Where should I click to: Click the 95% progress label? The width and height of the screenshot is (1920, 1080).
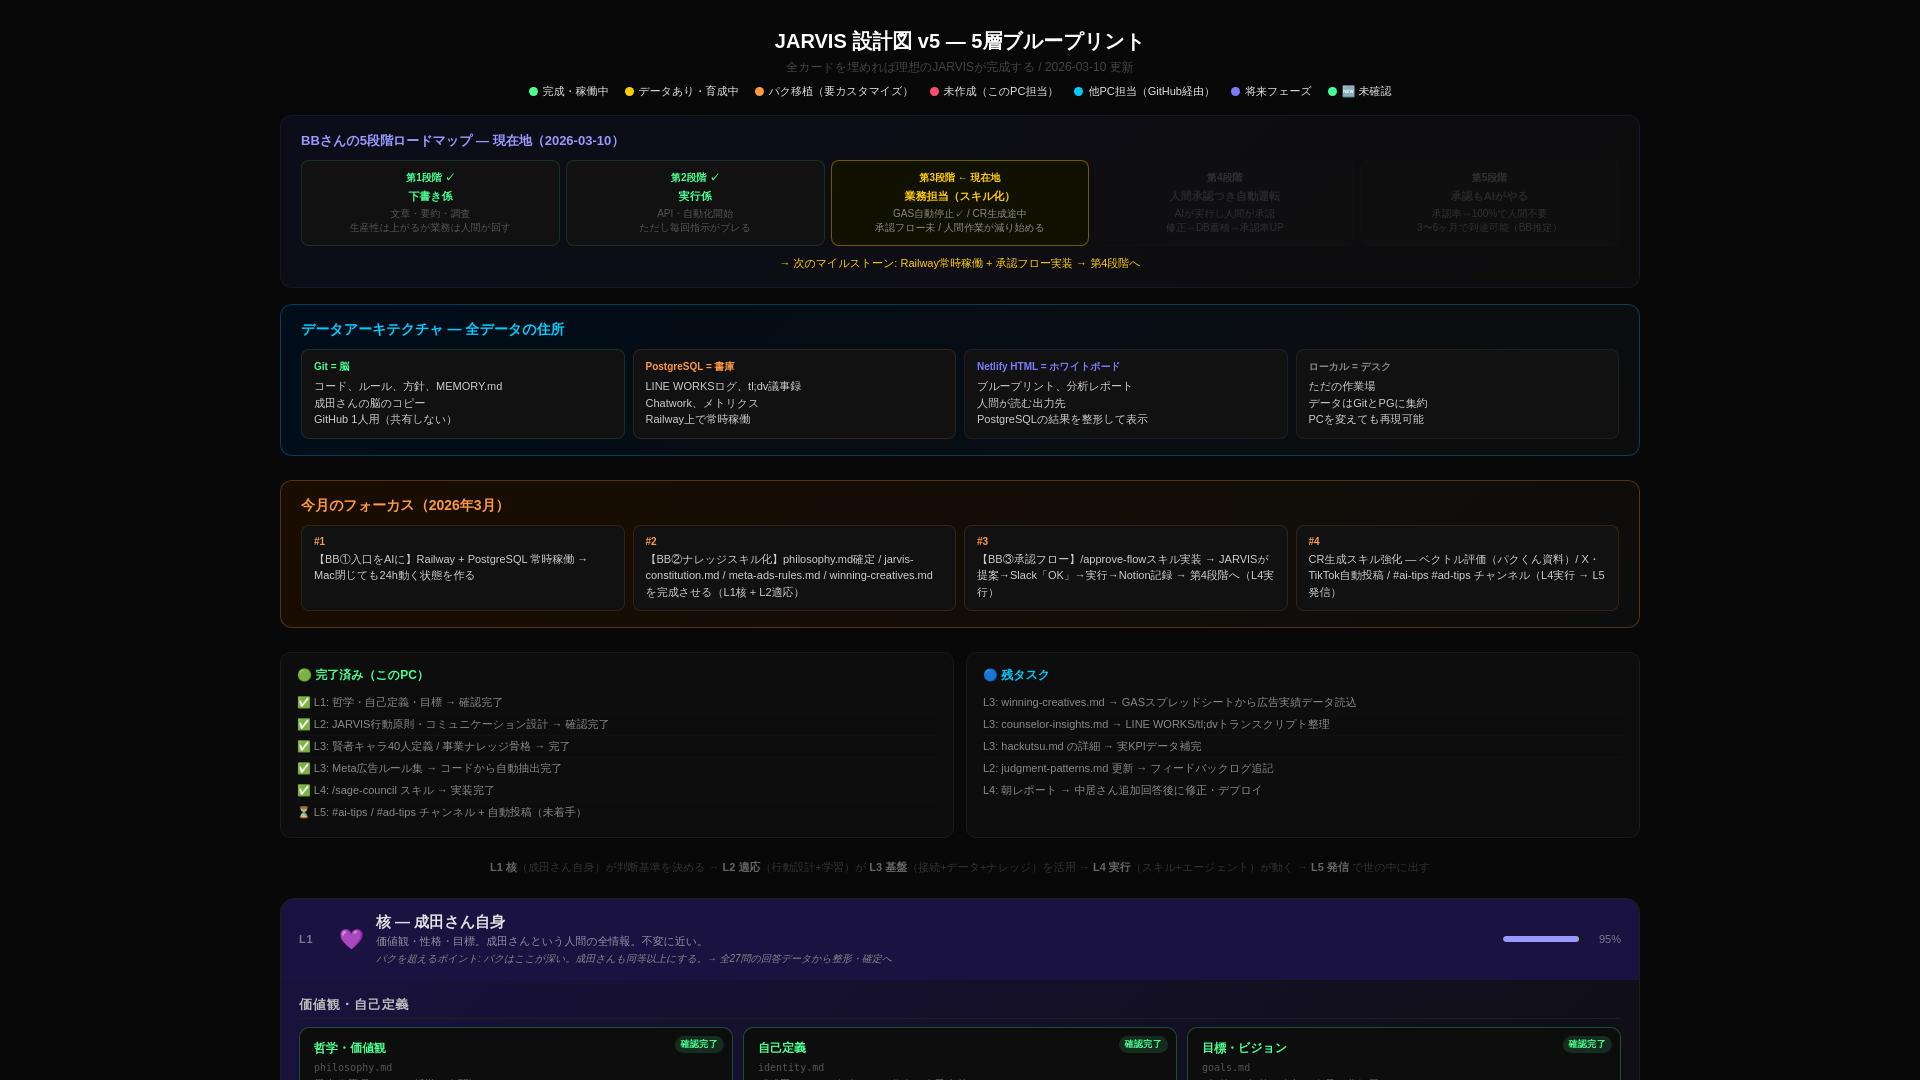coord(1610,939)
